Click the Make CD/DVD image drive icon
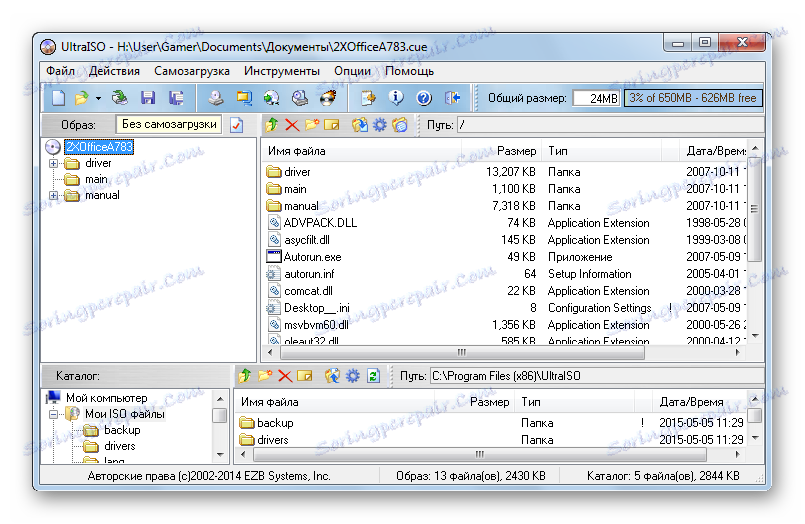 tap(216, 98)
